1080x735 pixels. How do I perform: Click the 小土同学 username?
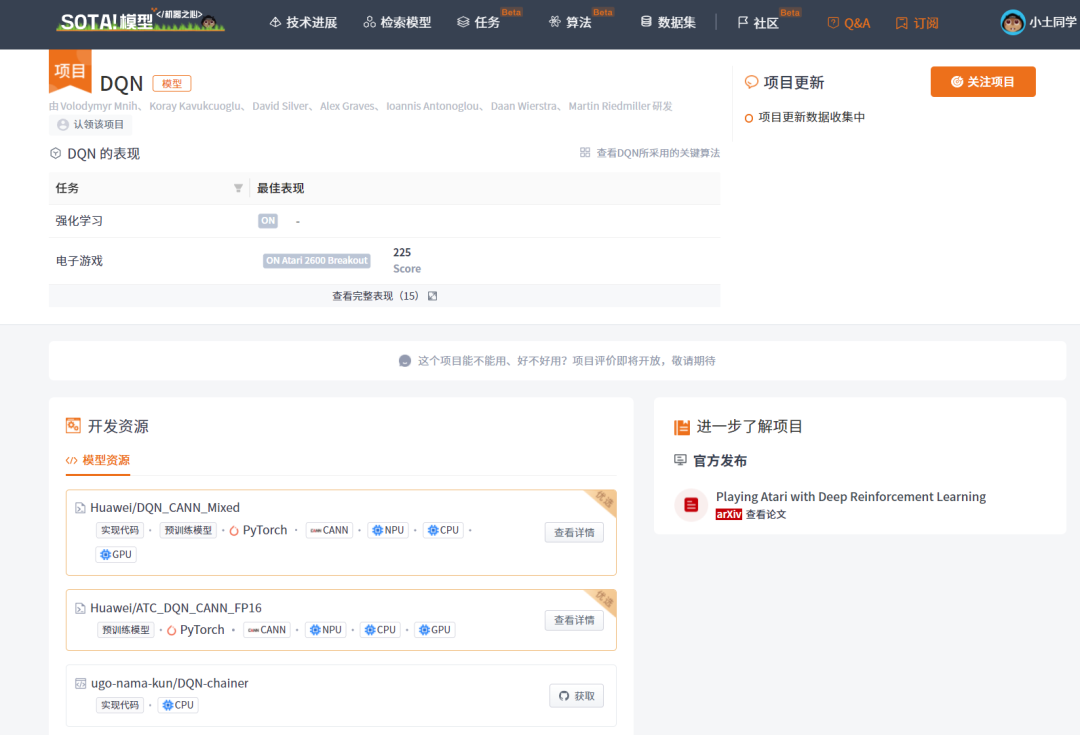tap(1052, 23)
